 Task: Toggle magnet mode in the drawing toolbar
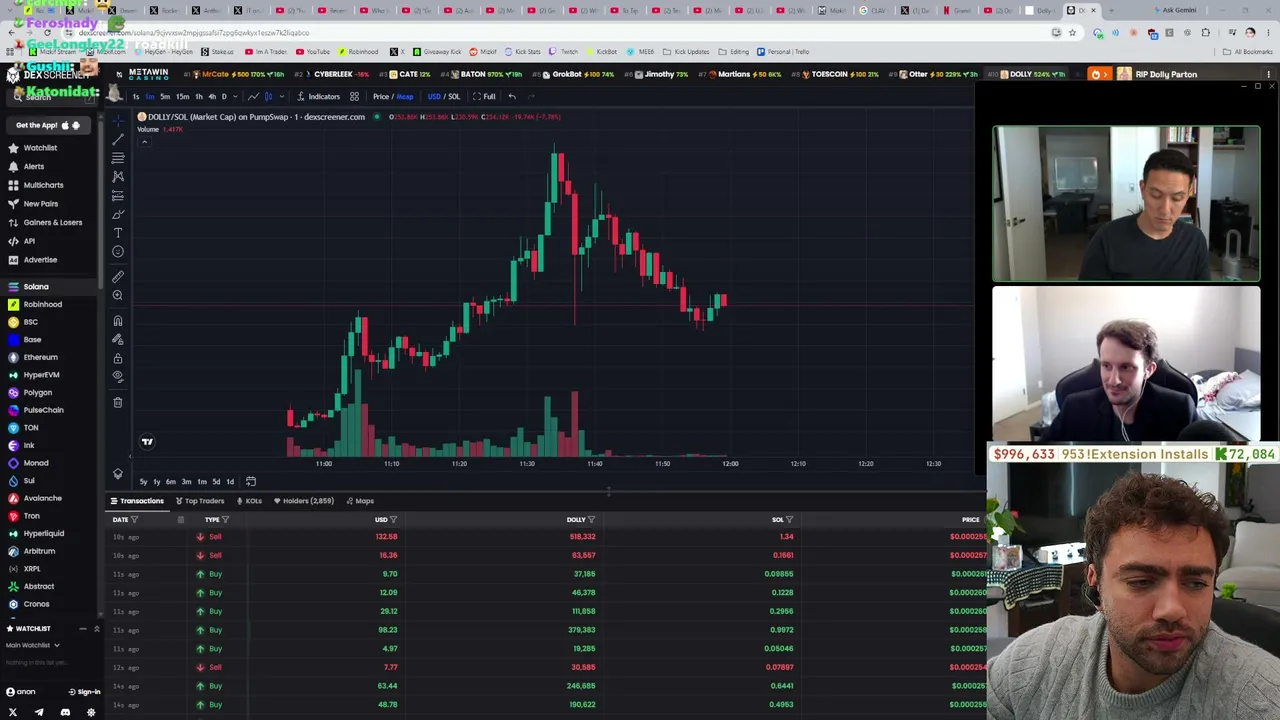click(x=118, y=321)
